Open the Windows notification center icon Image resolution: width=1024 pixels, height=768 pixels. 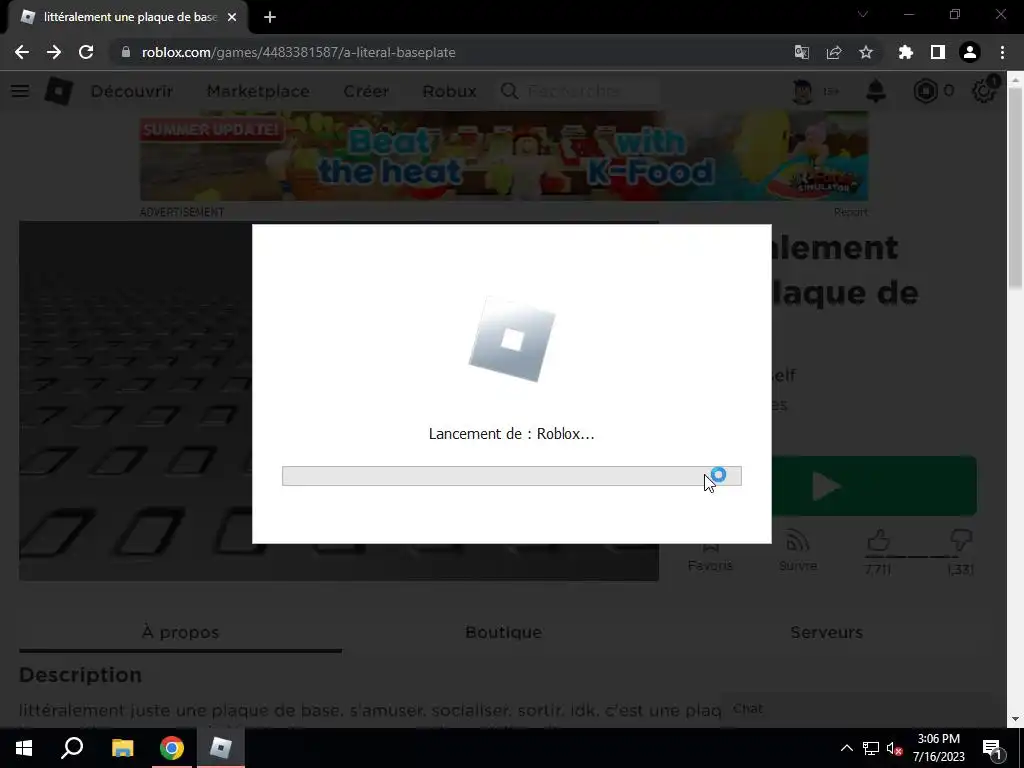[992, 748]
